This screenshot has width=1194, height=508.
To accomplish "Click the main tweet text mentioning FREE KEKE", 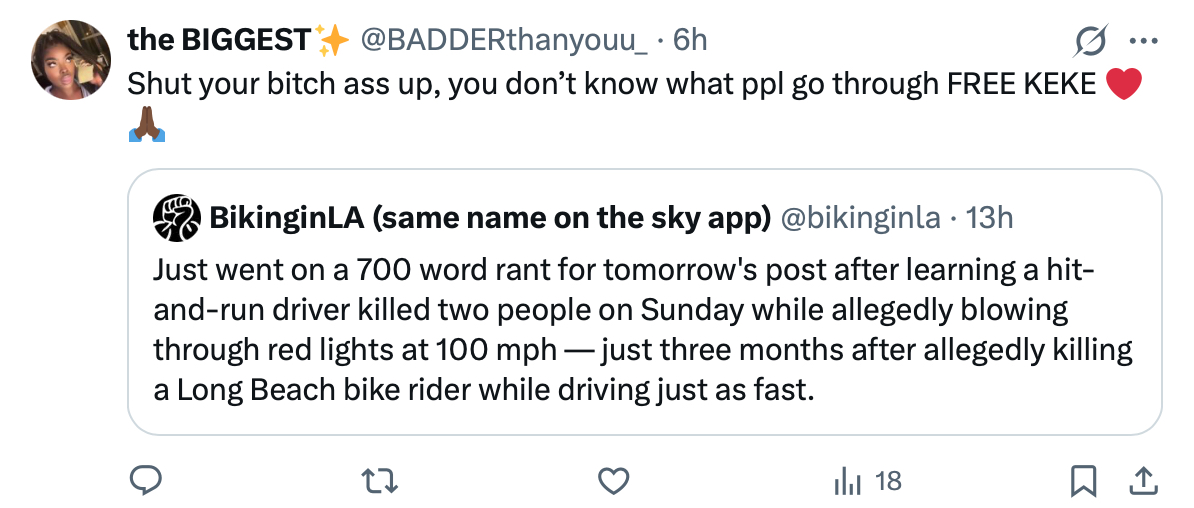I will 611,84.
